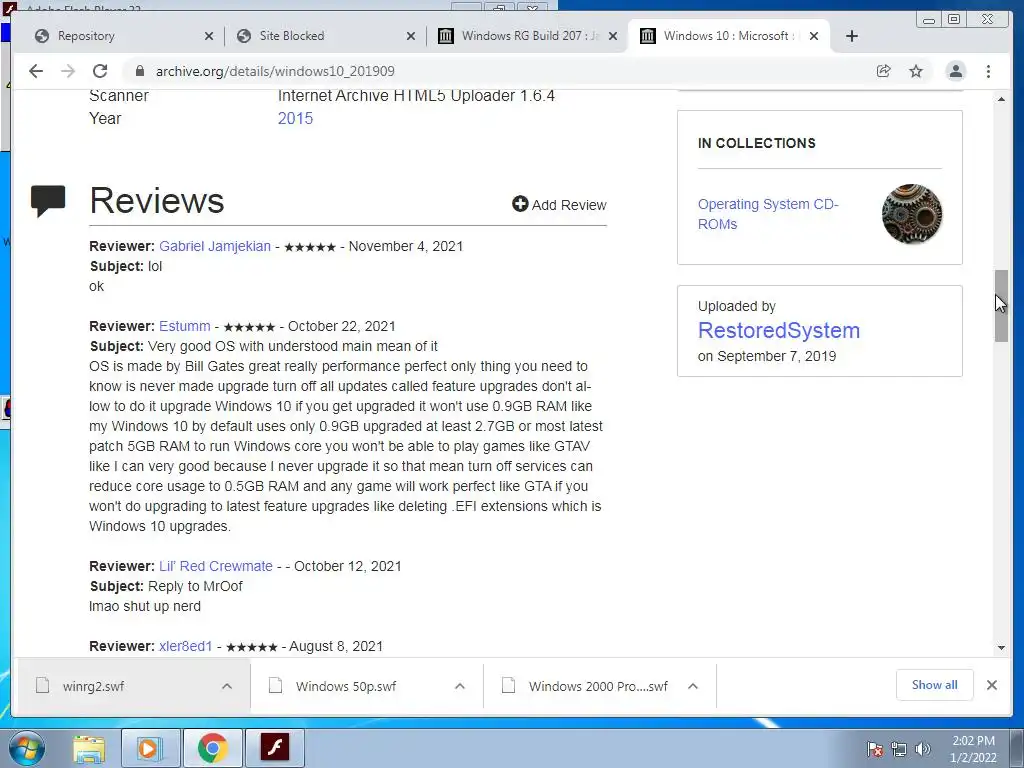Open reviewer Estumm's profile
Image resolution: width=1024 pixels, height=768 pixels.
[x=185, y=326]
